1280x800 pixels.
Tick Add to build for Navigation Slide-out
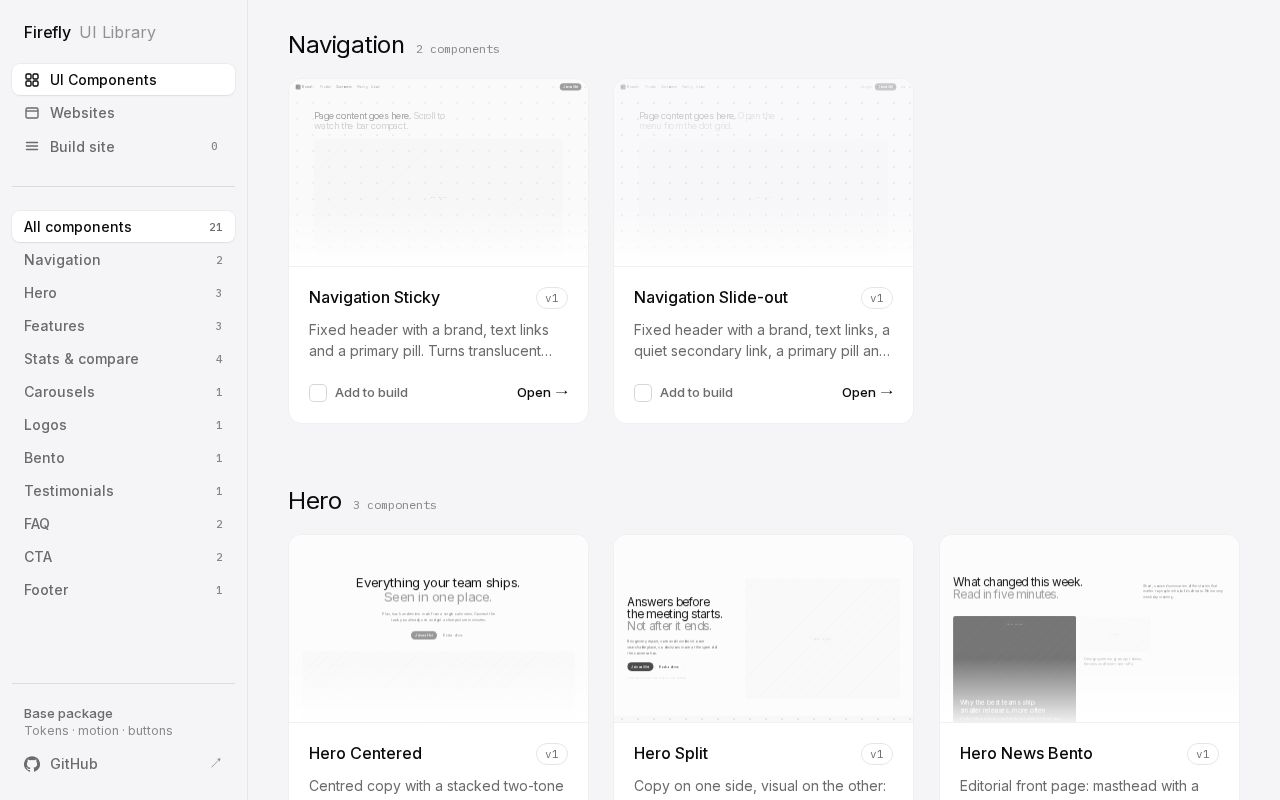[x=643, y=393]
